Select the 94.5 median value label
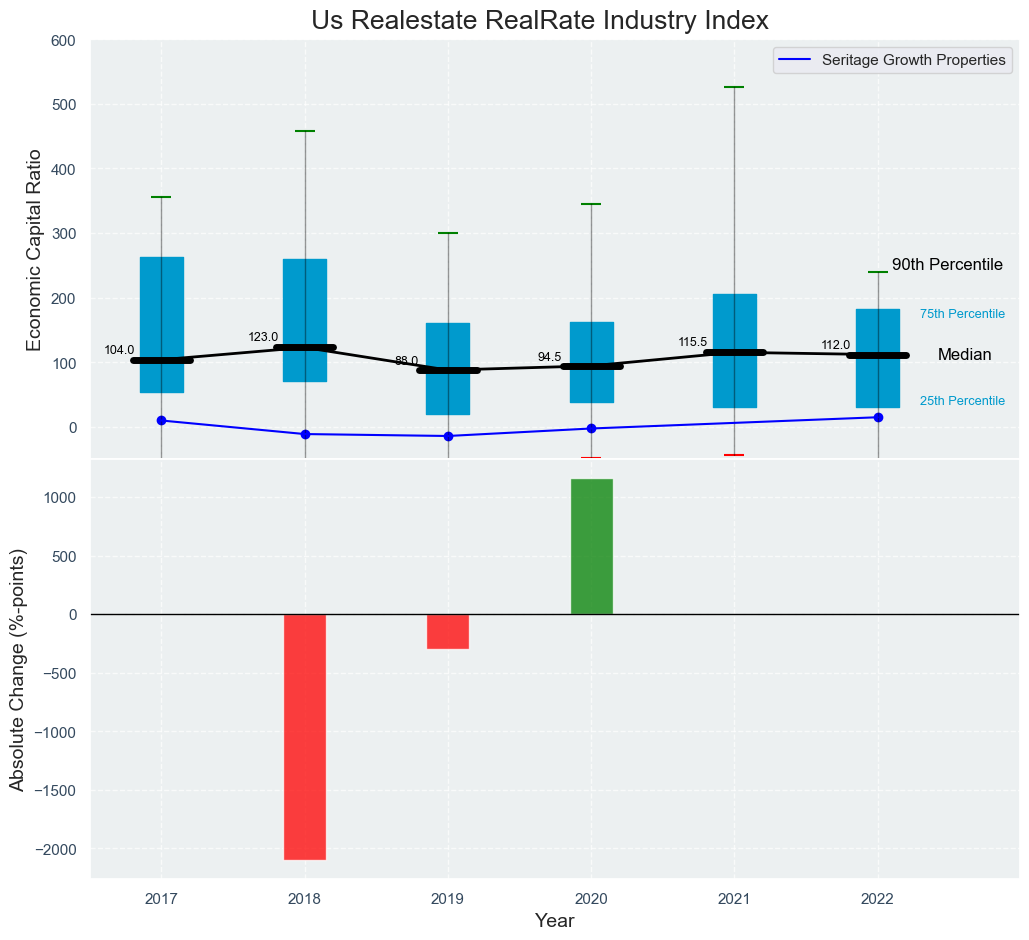This screenshot has height=940, width=1029. (x=549, y=357)
